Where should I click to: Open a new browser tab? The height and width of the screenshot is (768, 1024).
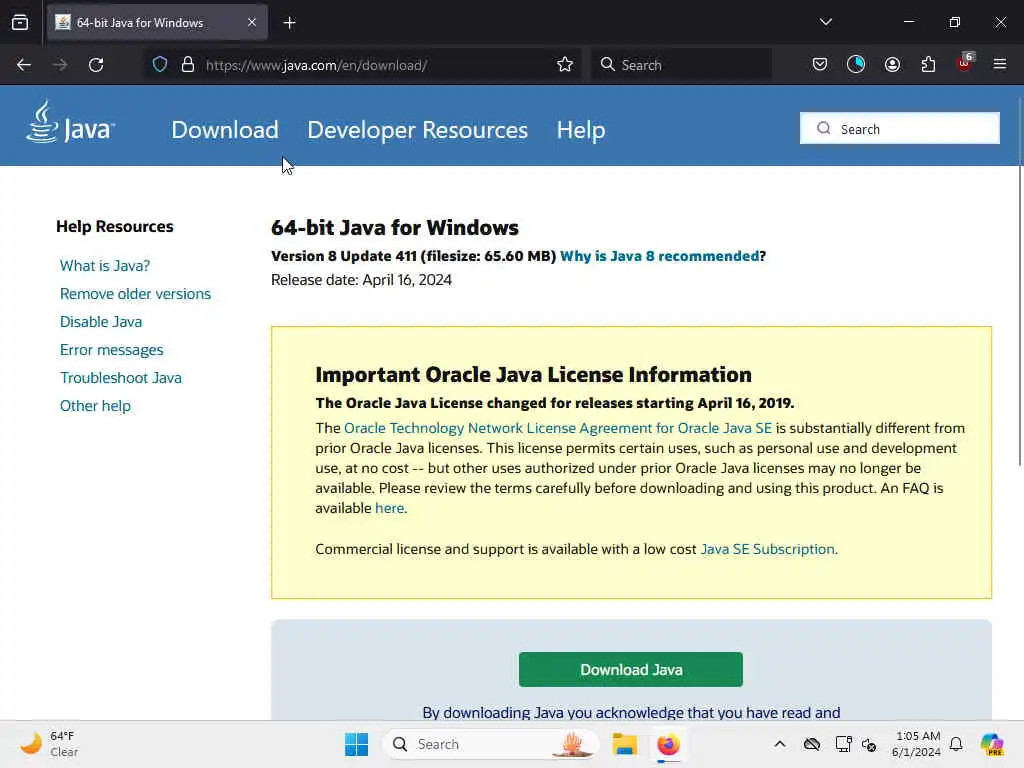pyautogui.click(x=289, y=22)
